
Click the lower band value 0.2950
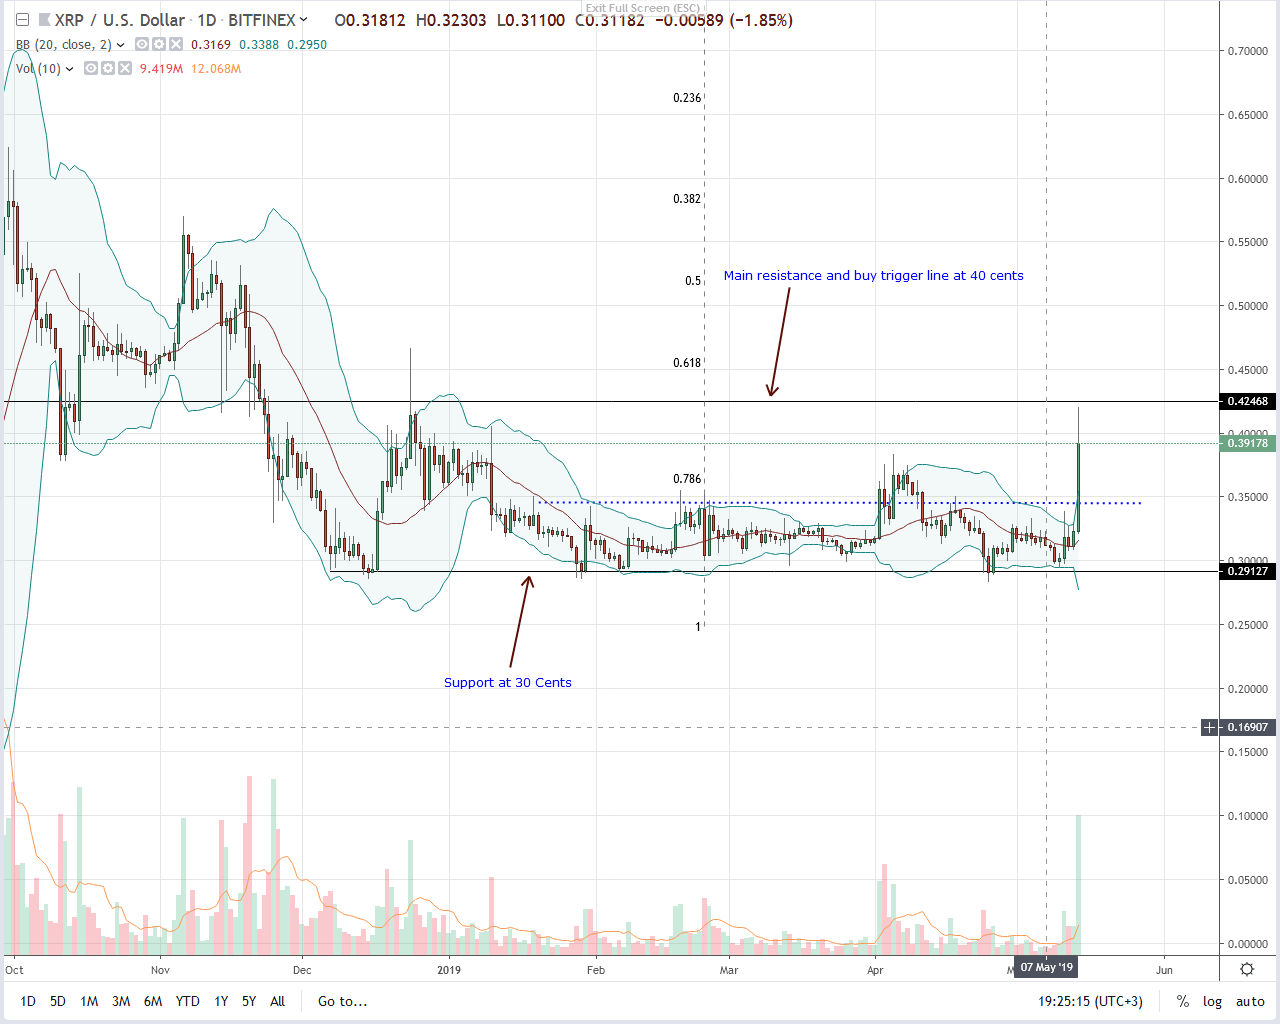click(307, 45)
